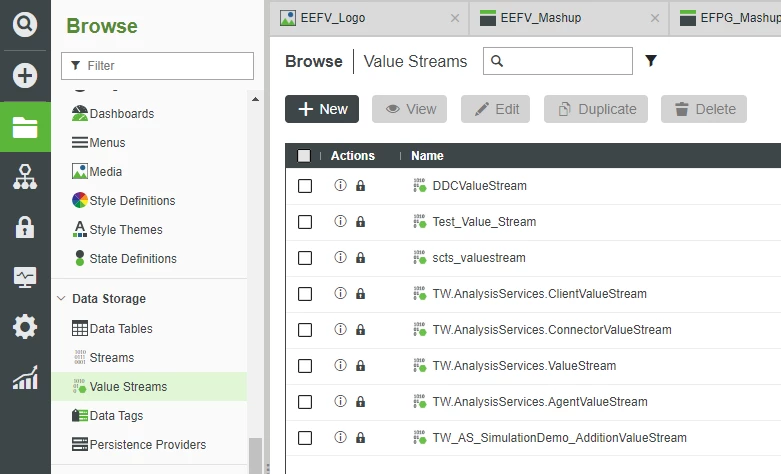Click the filter funnel icon next to search
781x474 pixels.
coord(651,61)
